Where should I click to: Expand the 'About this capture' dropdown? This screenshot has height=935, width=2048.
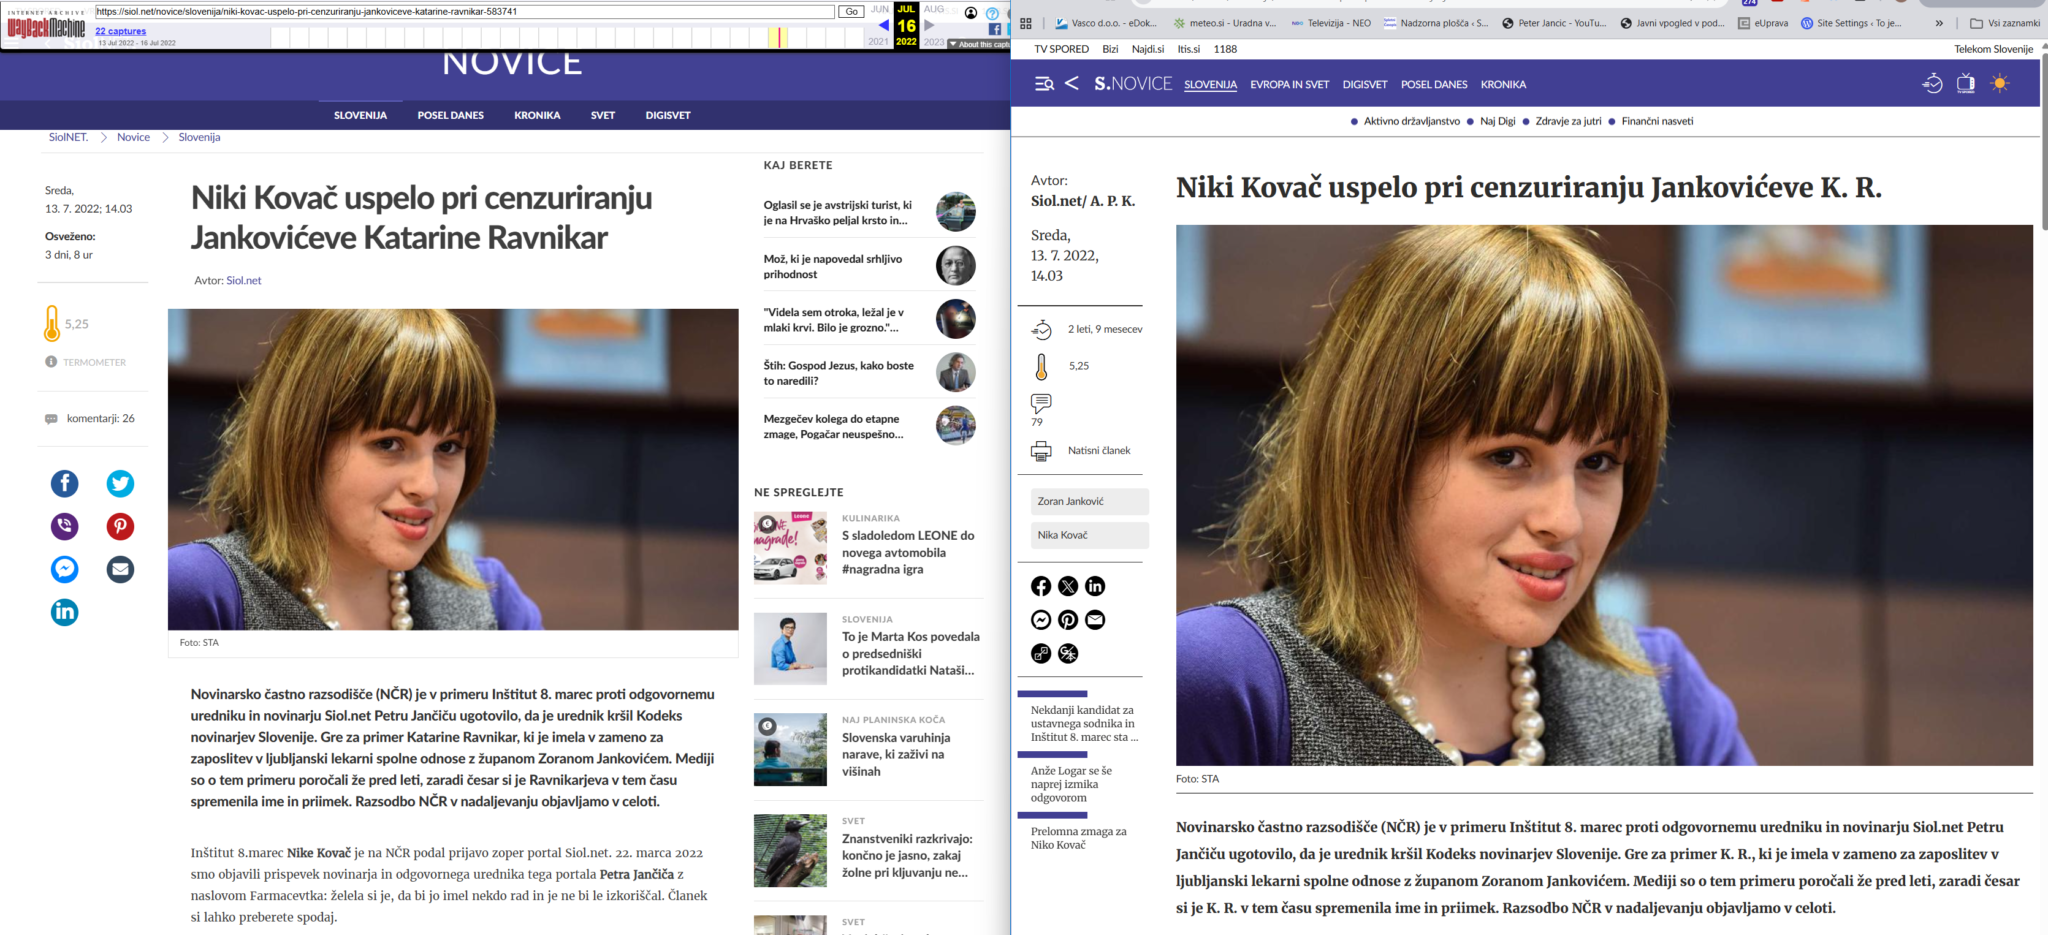[x=978, y=44]
